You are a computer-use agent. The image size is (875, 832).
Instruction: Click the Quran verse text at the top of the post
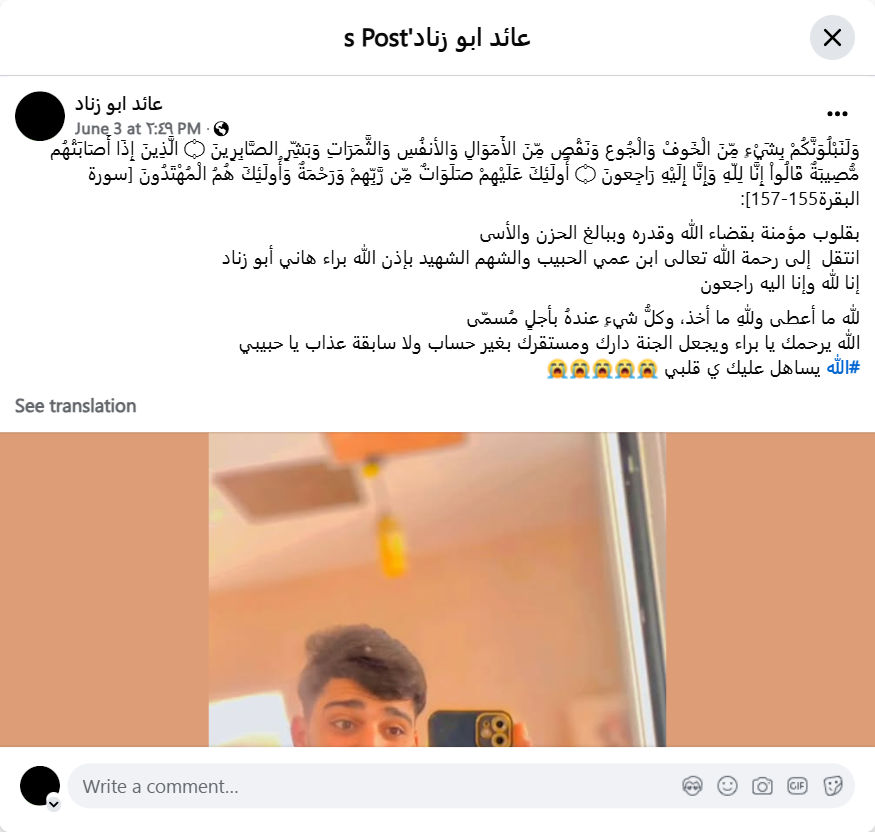point(455,174)
